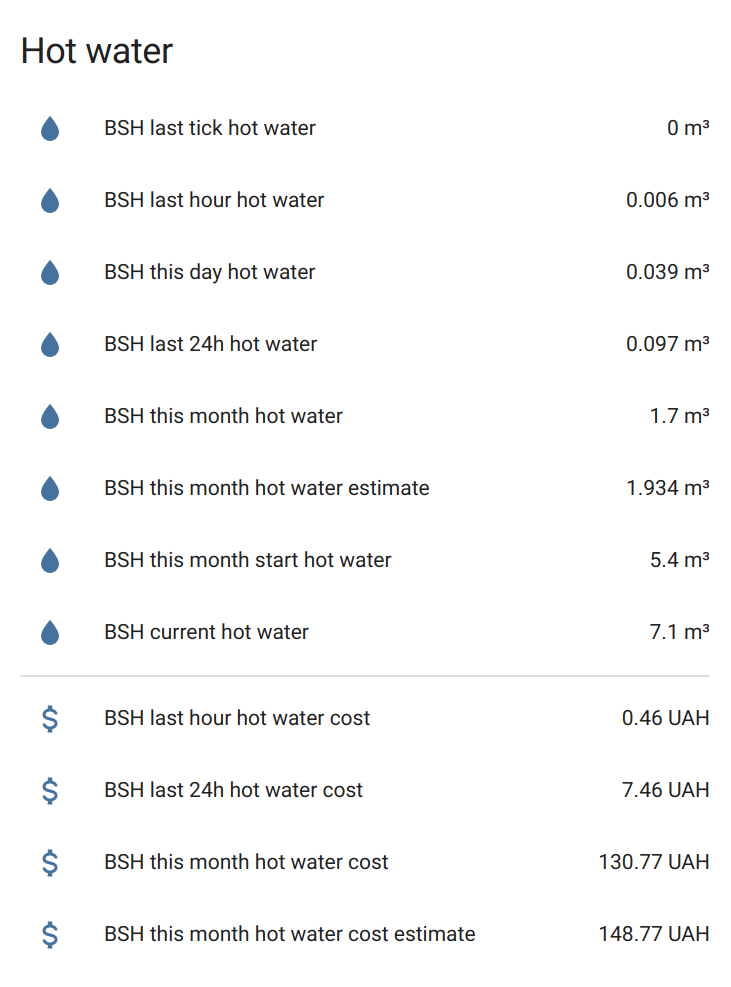Open BSH this day hot water label
The image size is (731, 987).
click(x=210, y=272)
